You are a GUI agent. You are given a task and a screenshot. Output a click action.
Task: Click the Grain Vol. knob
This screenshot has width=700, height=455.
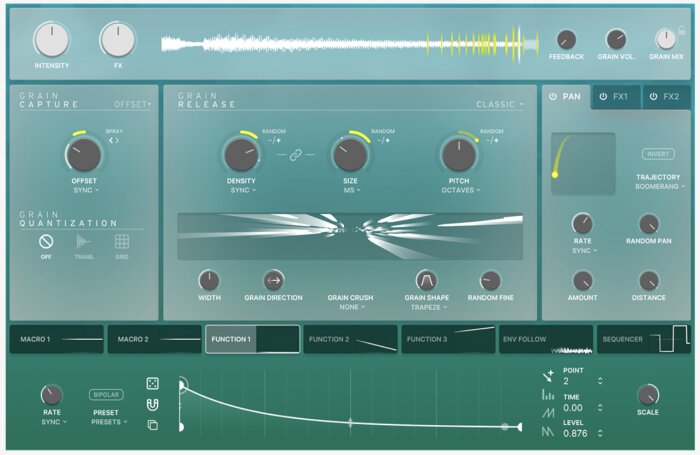[616, 40]
